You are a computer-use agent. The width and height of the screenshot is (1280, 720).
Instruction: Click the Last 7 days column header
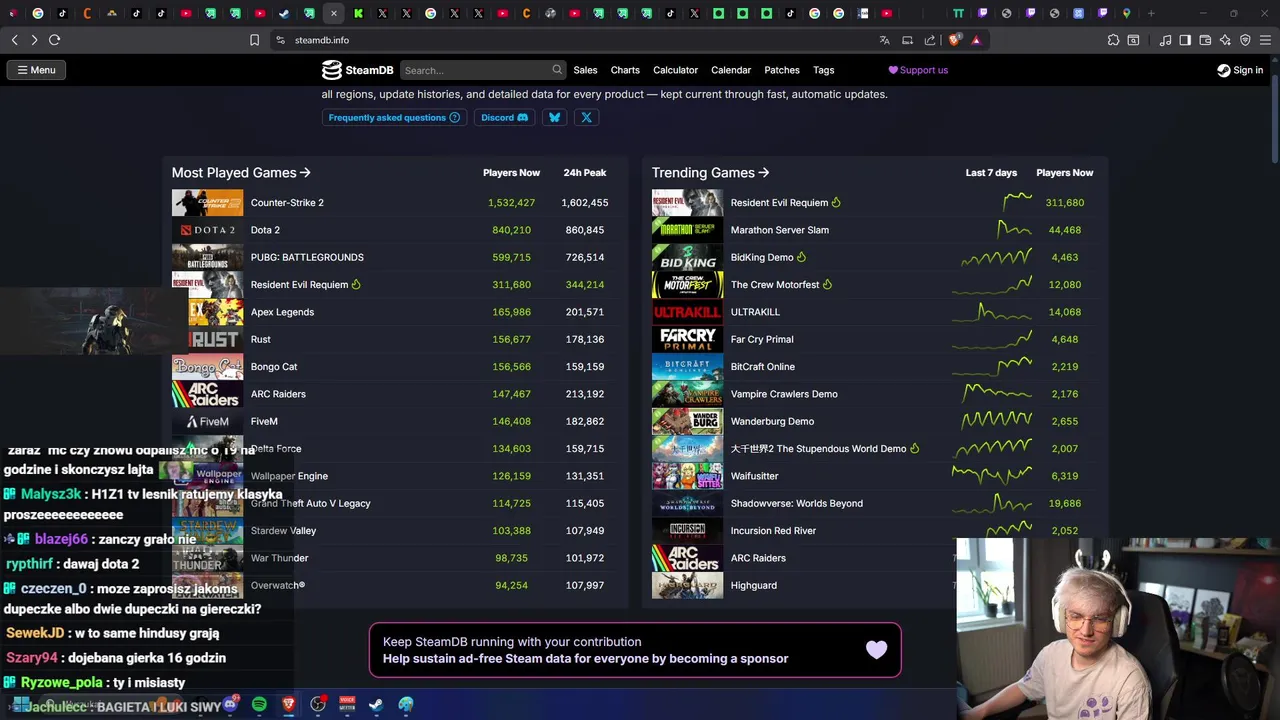[x=991, y=173]
